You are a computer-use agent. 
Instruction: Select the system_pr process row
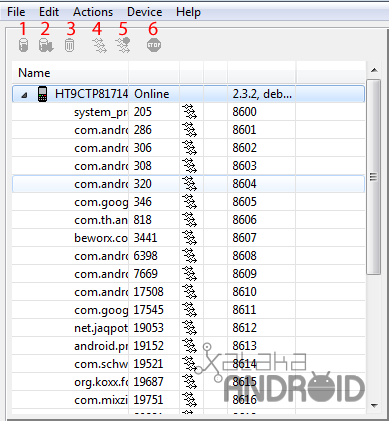pos(188,112)
